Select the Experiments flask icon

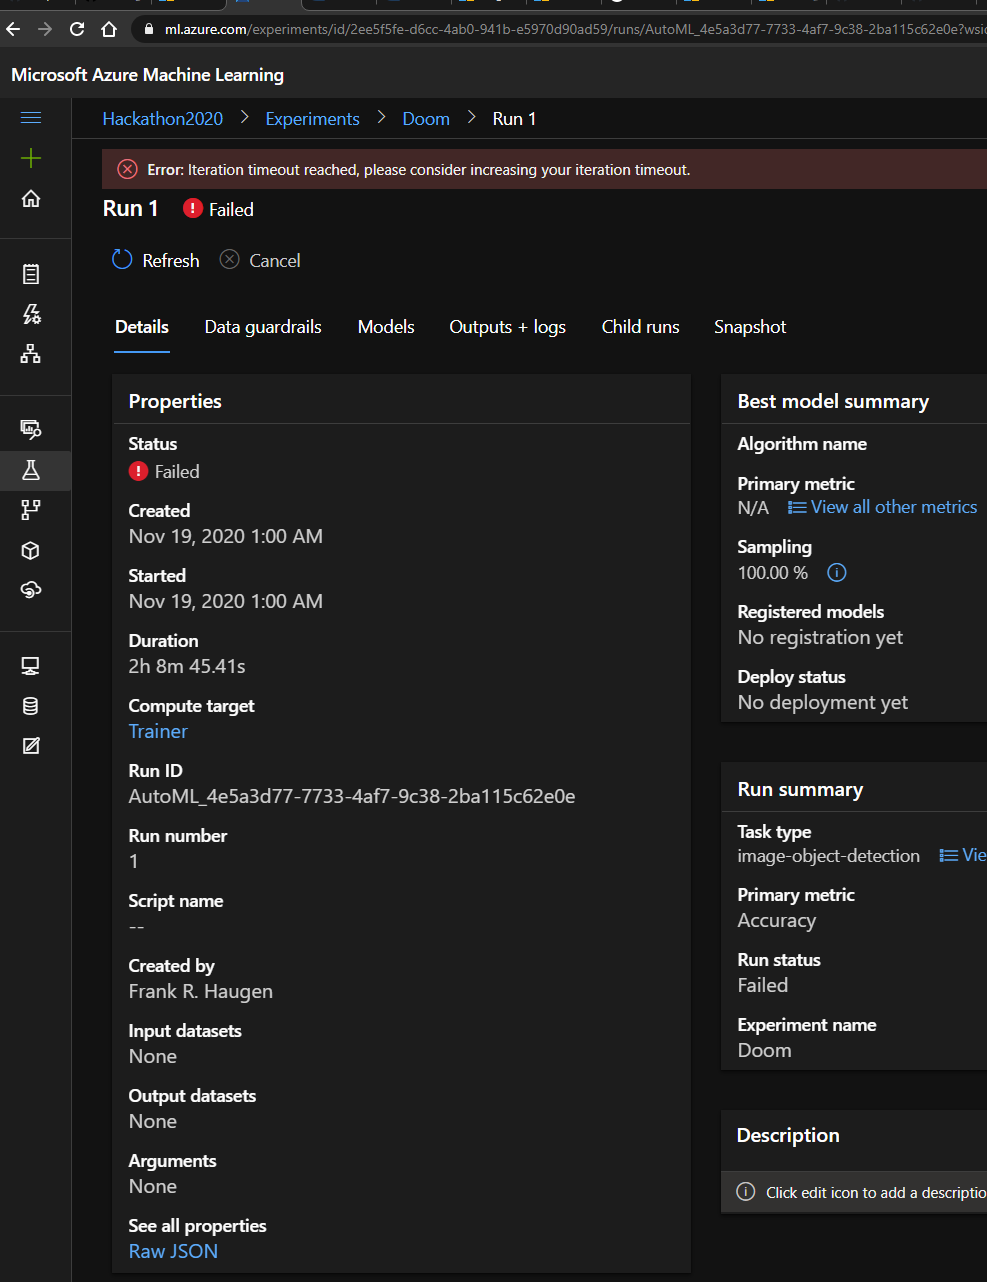coord(30,471)
